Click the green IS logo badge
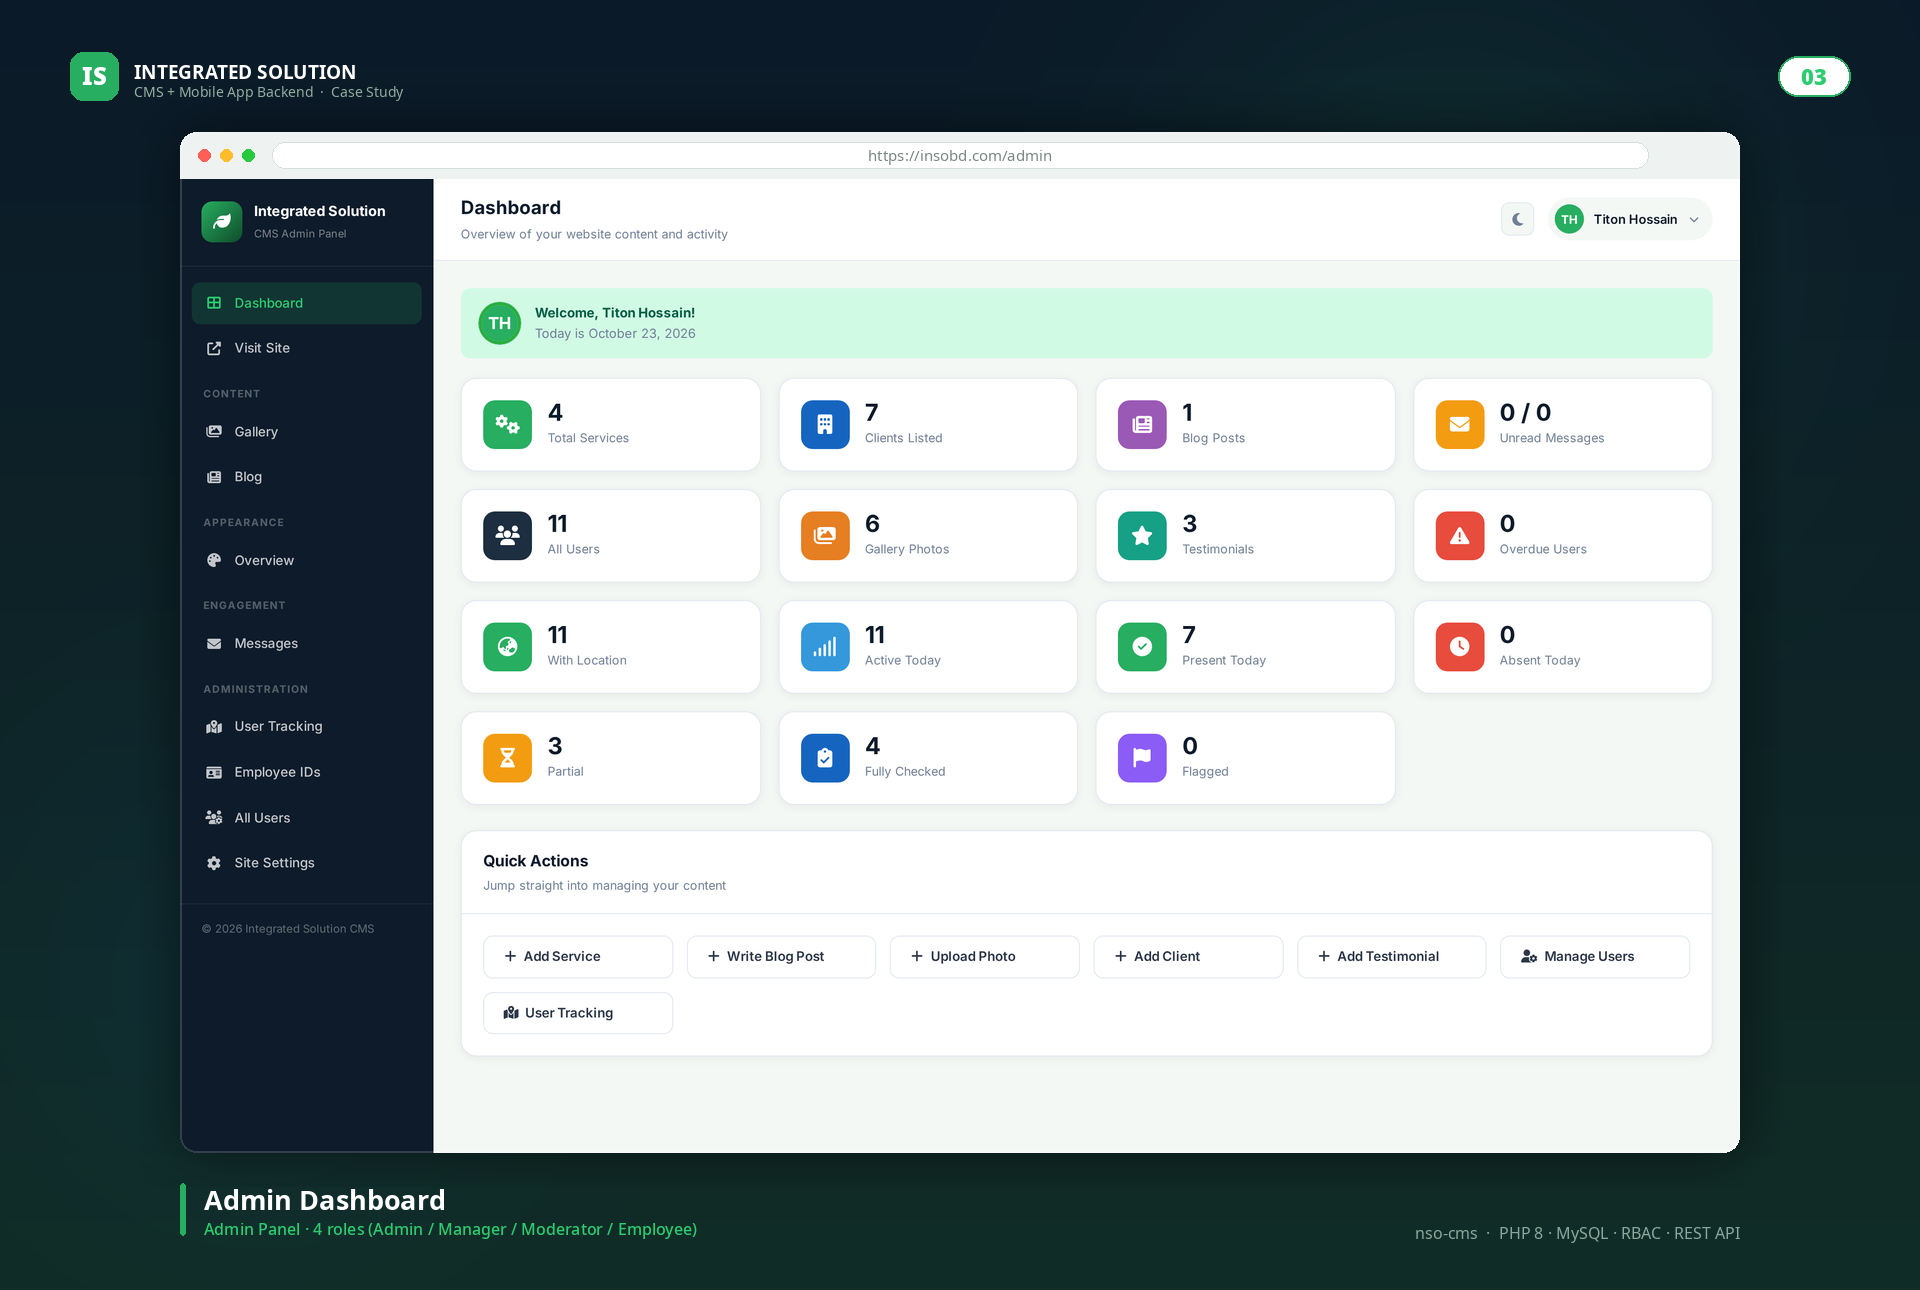This screenshot has width=1920, height=1290. tap(94, 77)
